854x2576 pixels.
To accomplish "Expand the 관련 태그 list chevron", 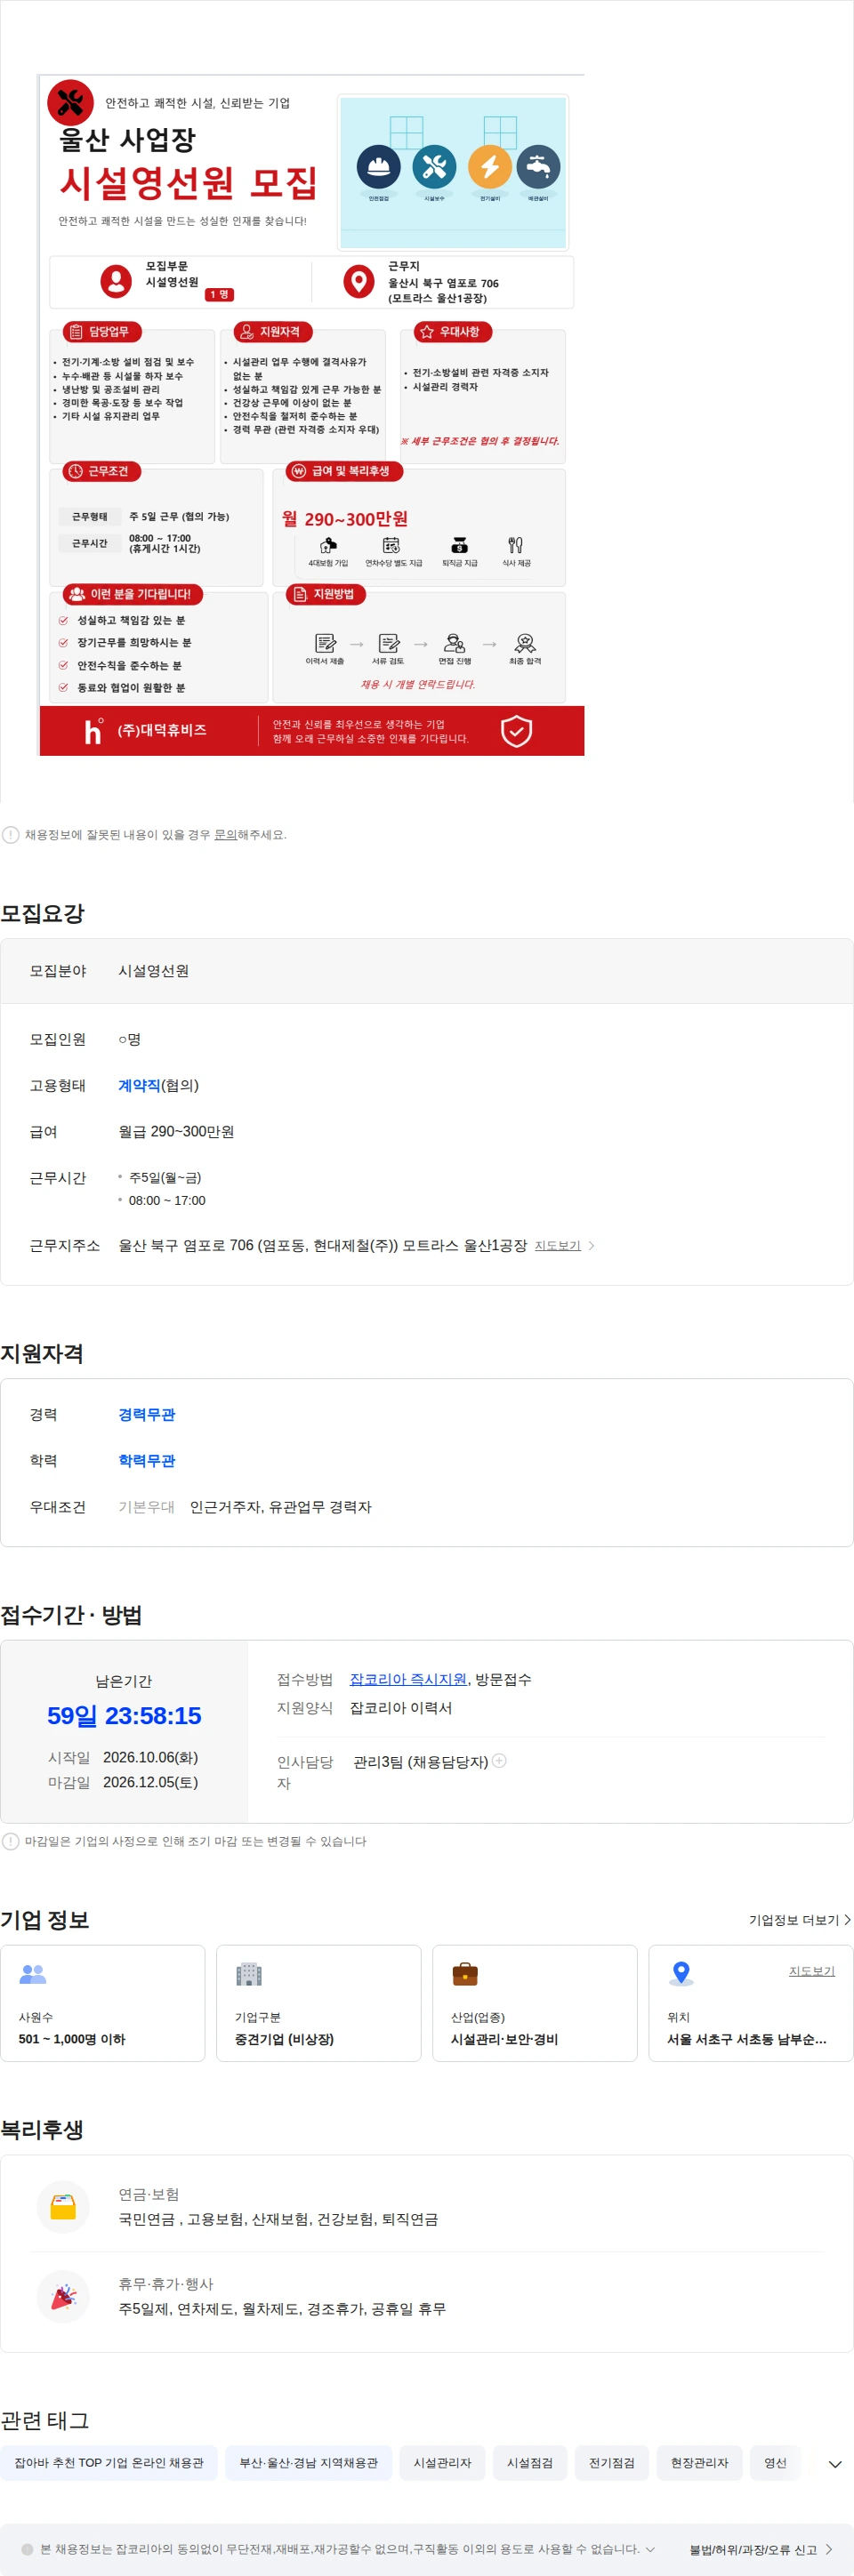I will (834, 2464).
